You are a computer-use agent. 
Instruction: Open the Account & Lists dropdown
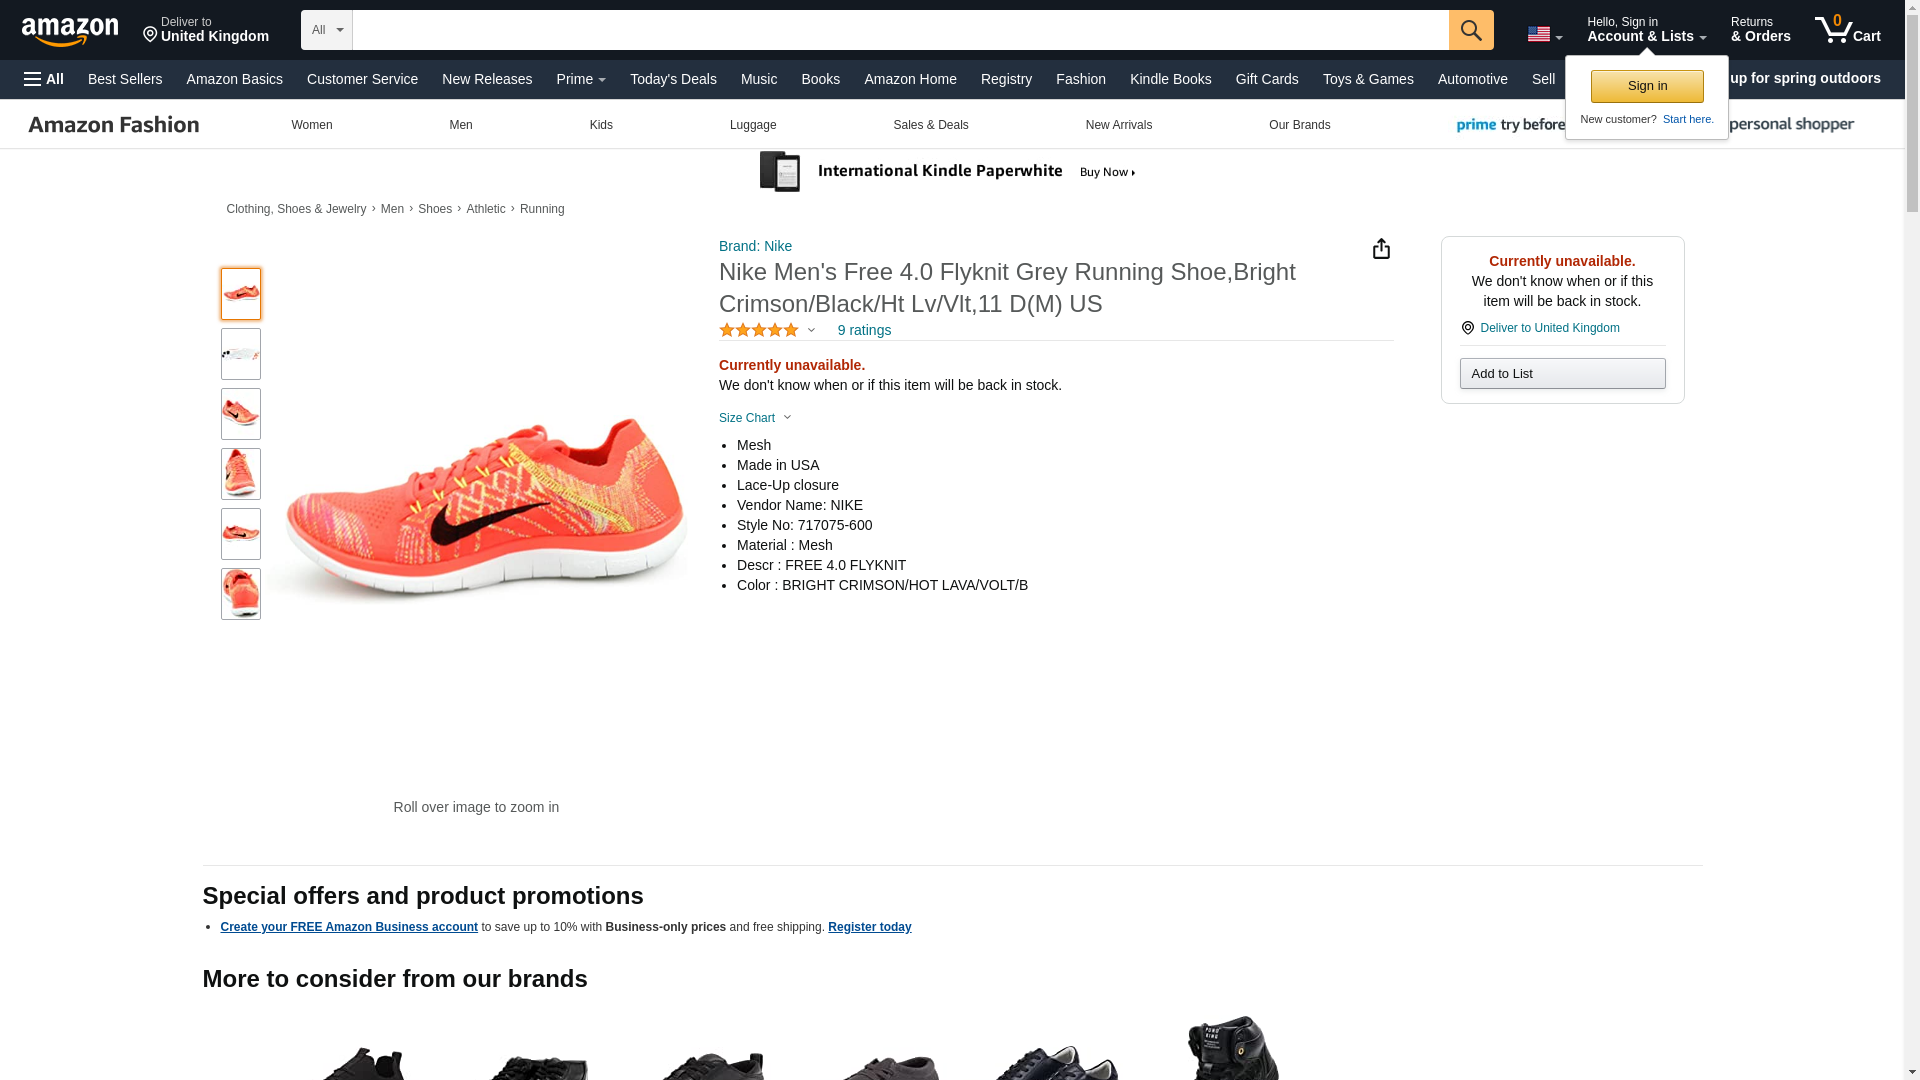point(1645,30)
